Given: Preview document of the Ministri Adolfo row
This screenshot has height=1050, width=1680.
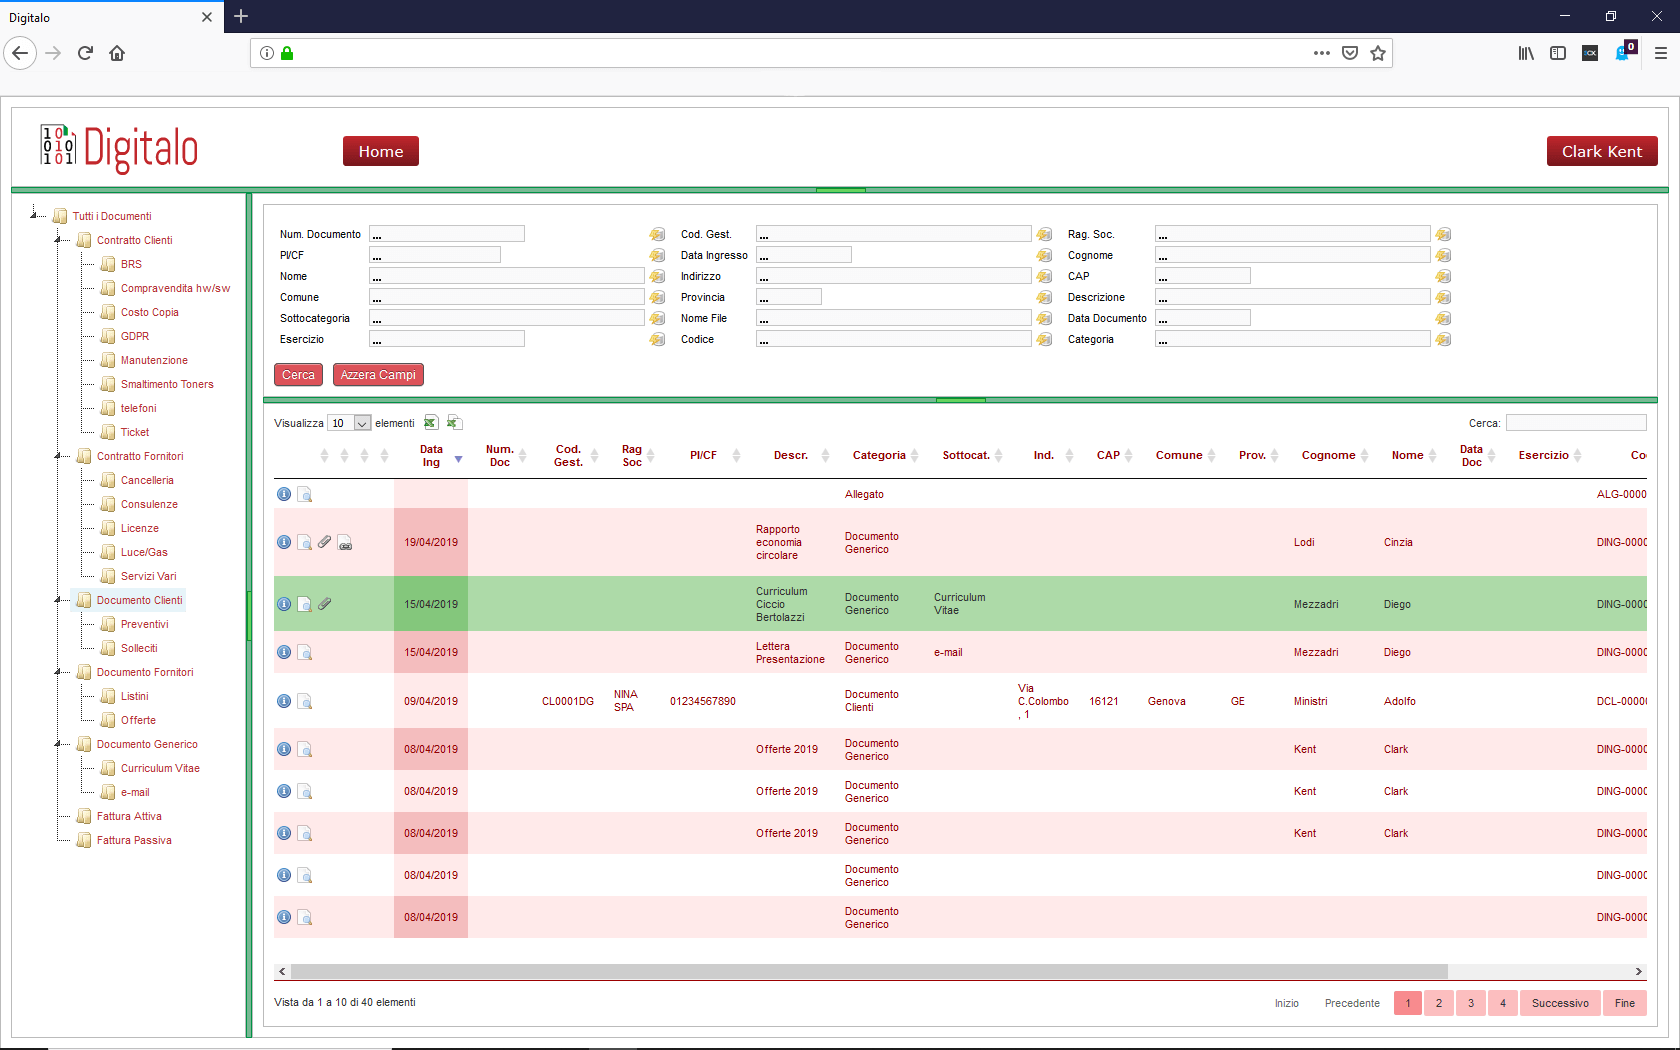Looking at the screenshot, I should pyautogui.click(x=305, y=702).
